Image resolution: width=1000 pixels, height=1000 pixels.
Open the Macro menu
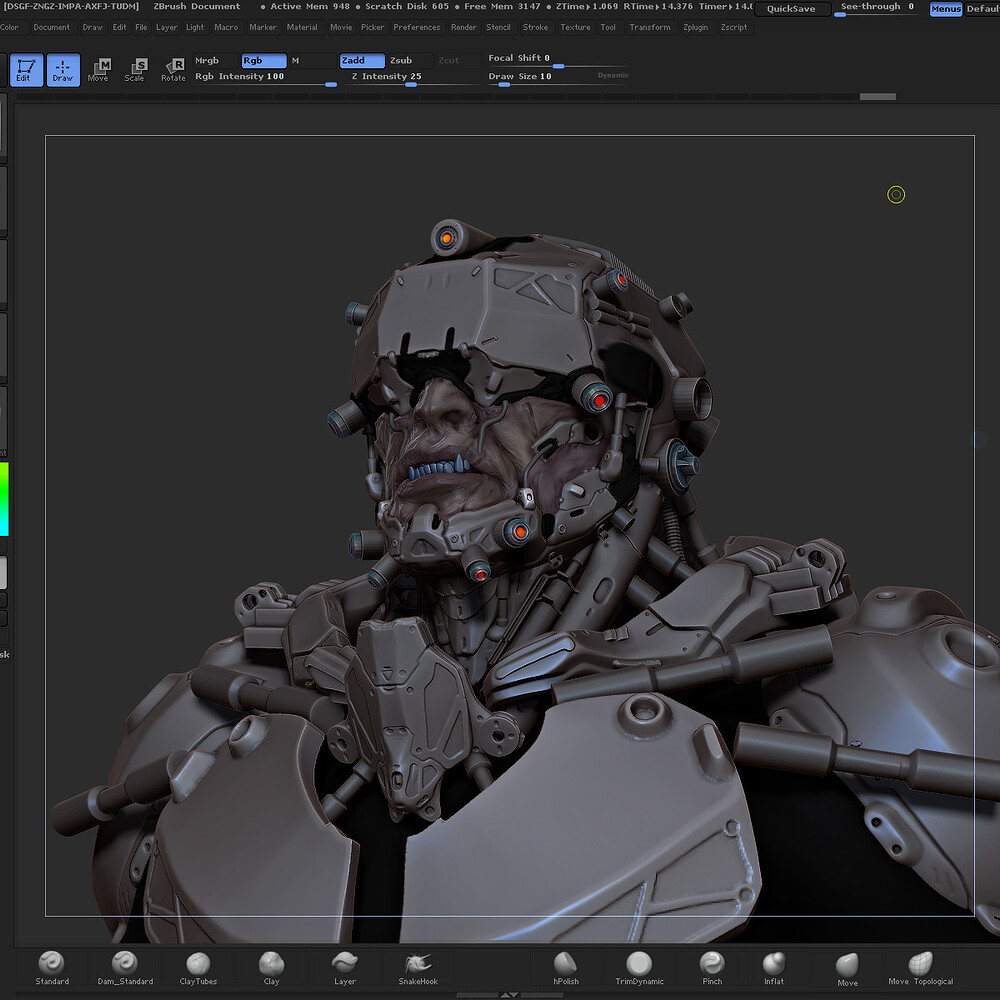coord(226,27)
